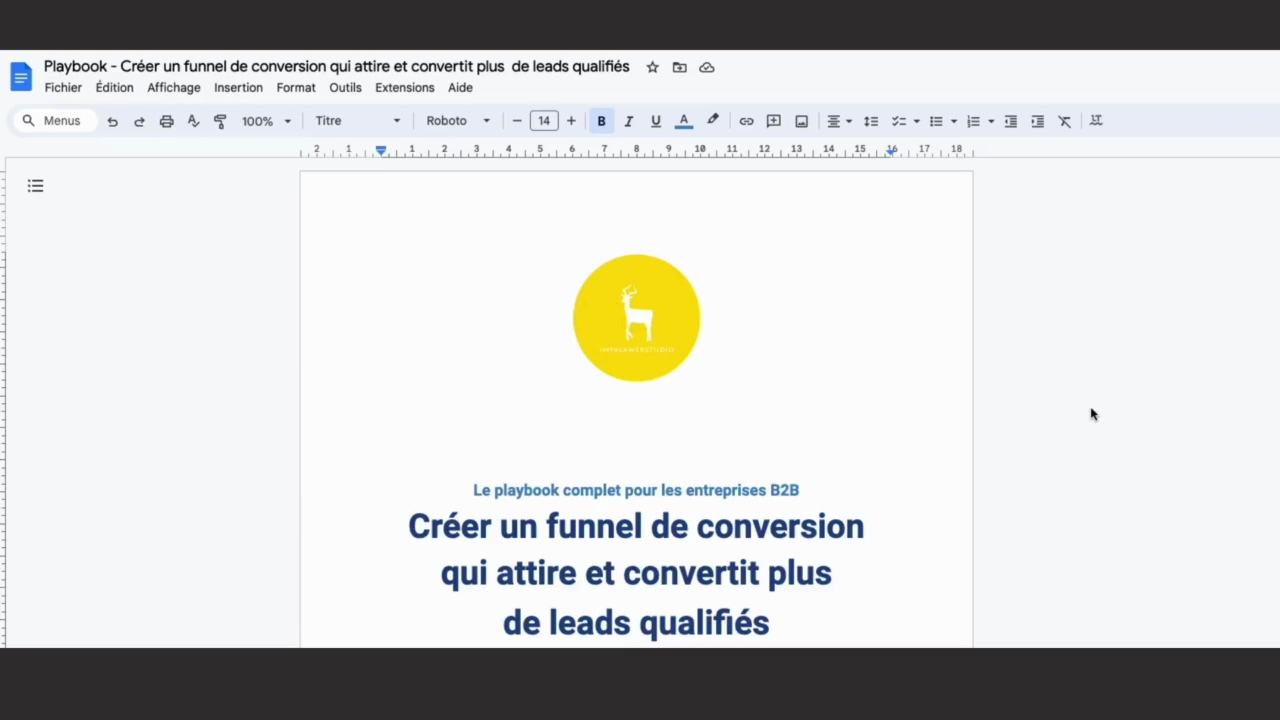This screenshot has height=720, width=1280.
Task: Move document using the folder icon
Action: pos(680,67)
